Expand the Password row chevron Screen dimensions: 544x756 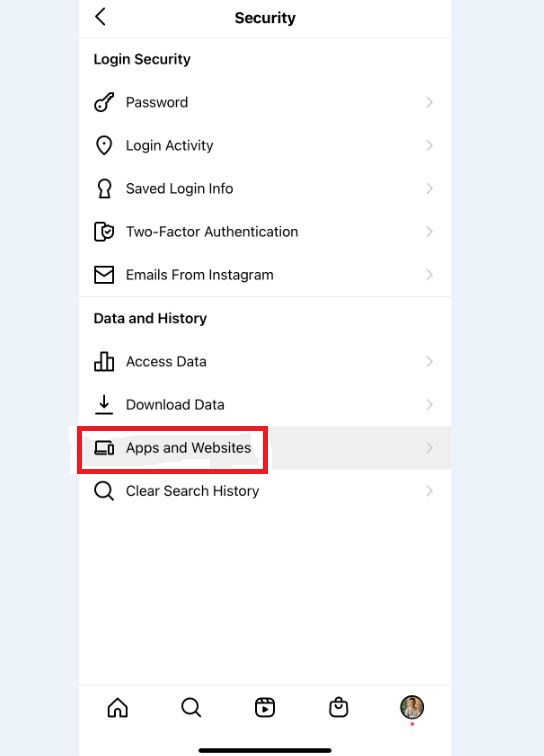[x=429, y=102]
